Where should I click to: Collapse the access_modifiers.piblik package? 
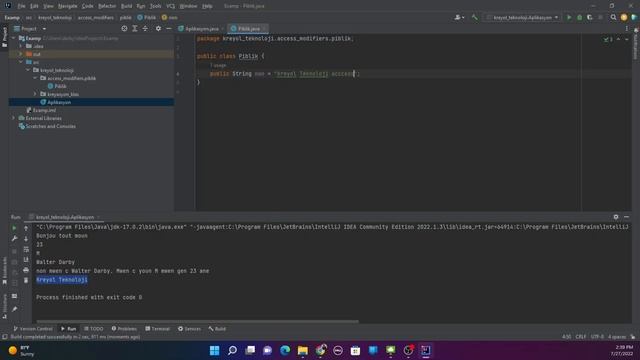pyautogui.click(x=35, y=78)
